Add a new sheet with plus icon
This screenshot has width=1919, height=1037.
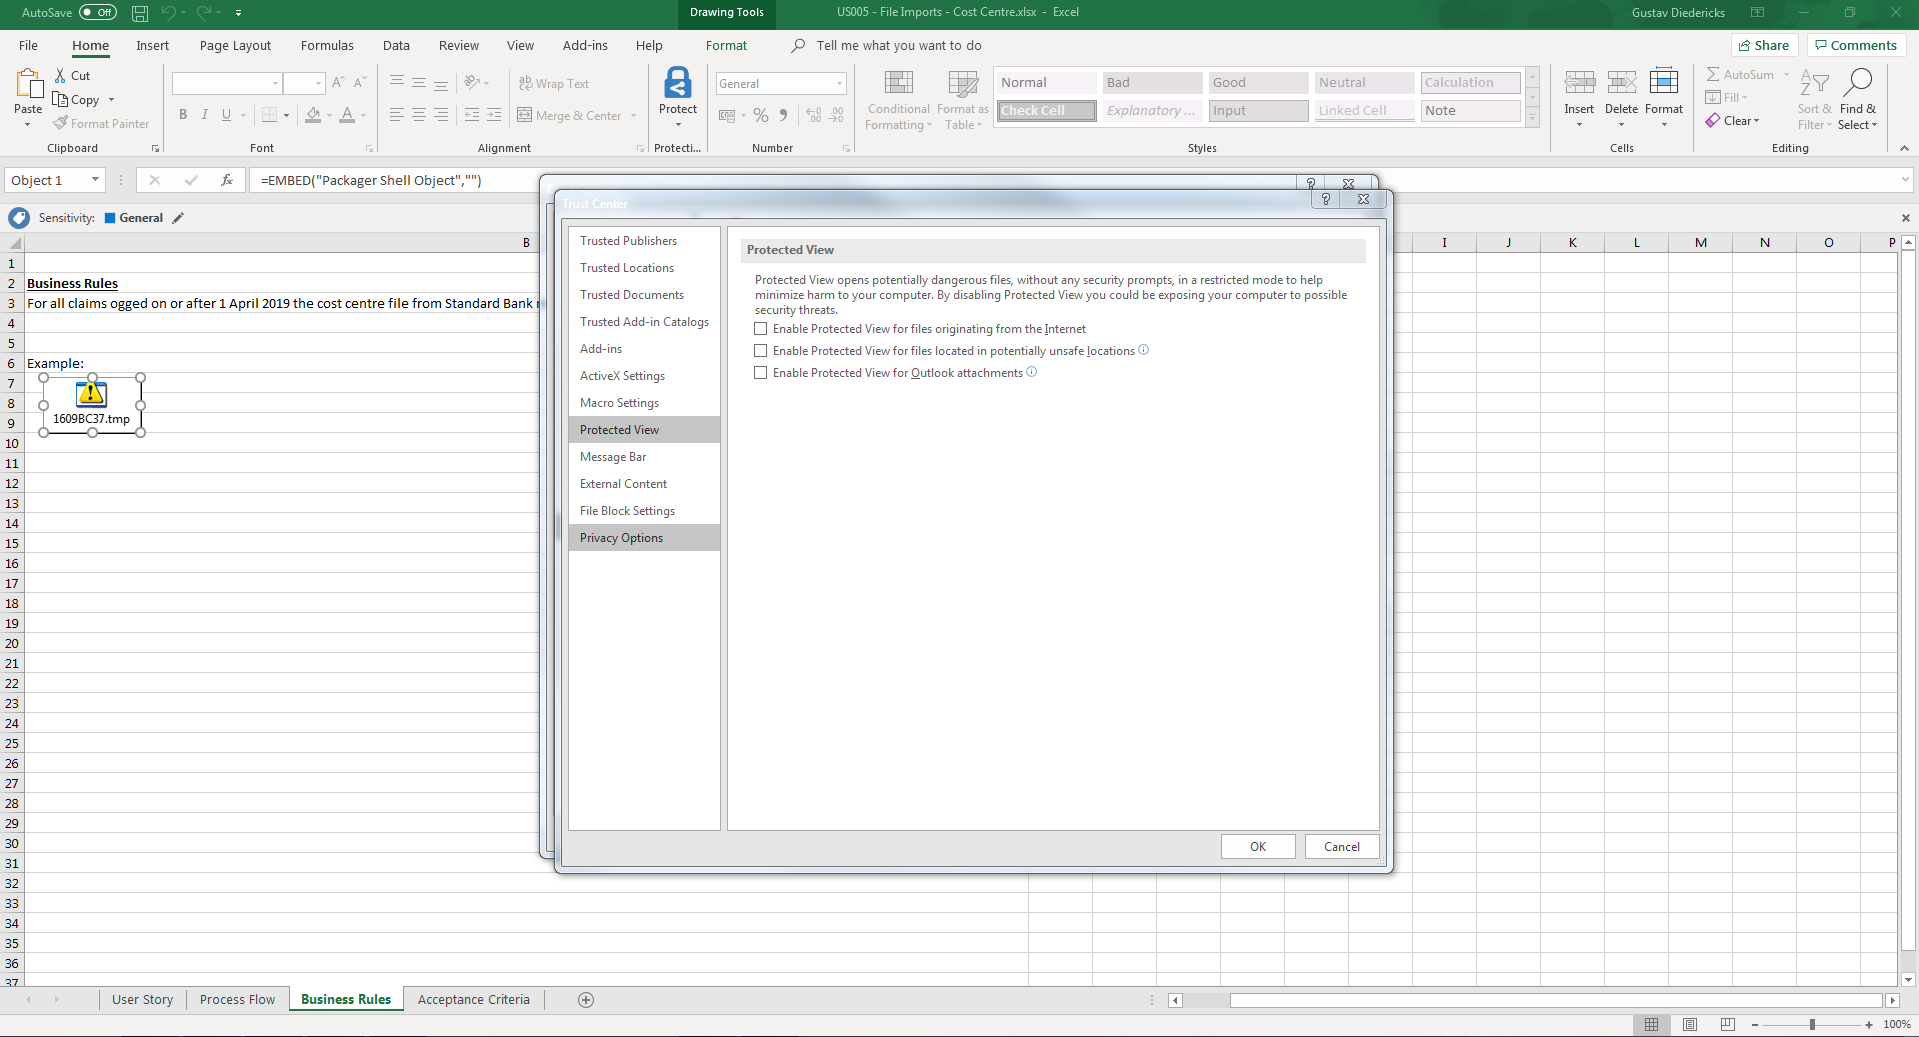[586, 1000]
